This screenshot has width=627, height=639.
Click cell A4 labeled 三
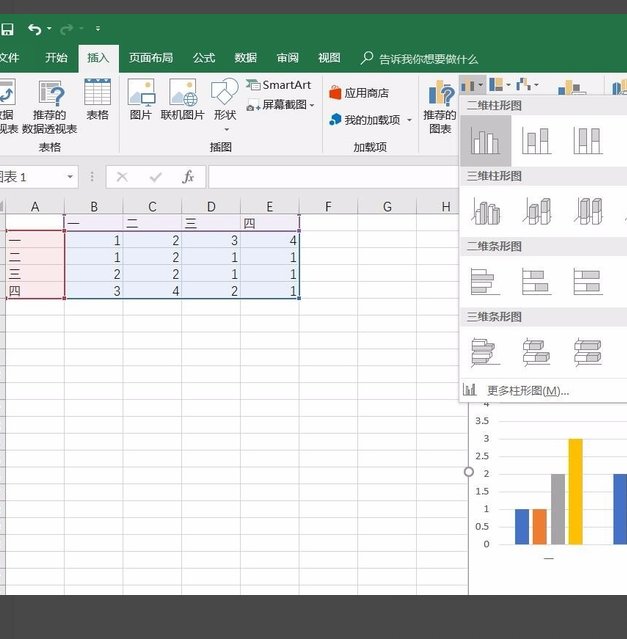(x=35, y=274)
